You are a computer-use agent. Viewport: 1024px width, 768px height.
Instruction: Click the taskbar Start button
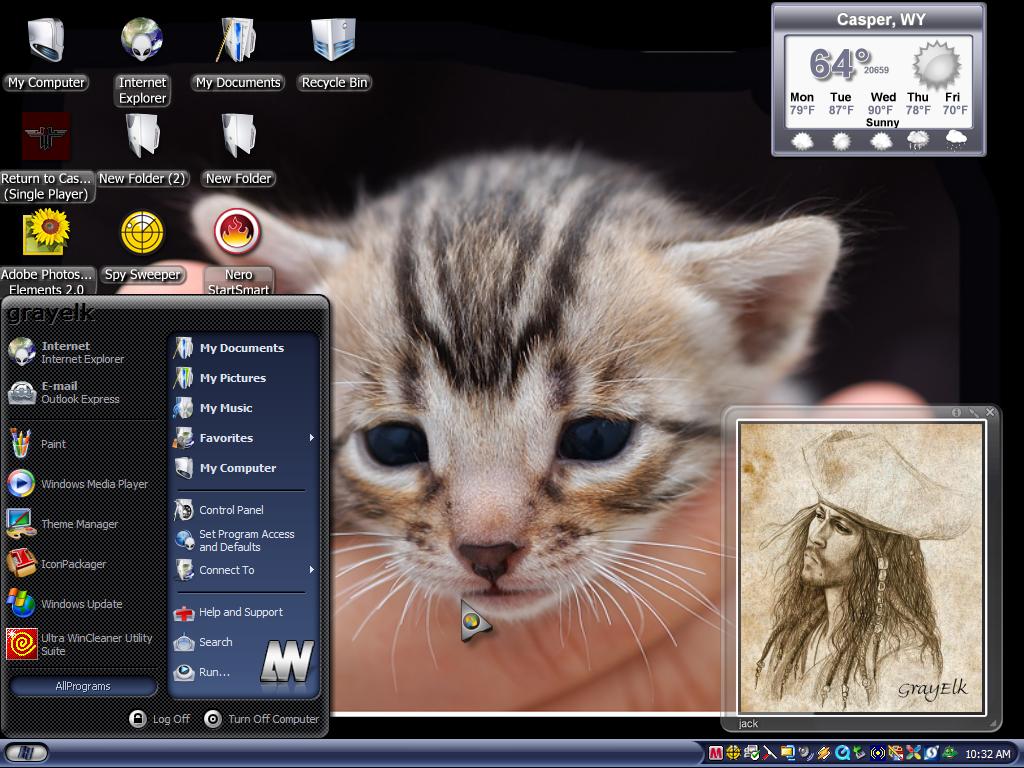[x=27, y=753]
